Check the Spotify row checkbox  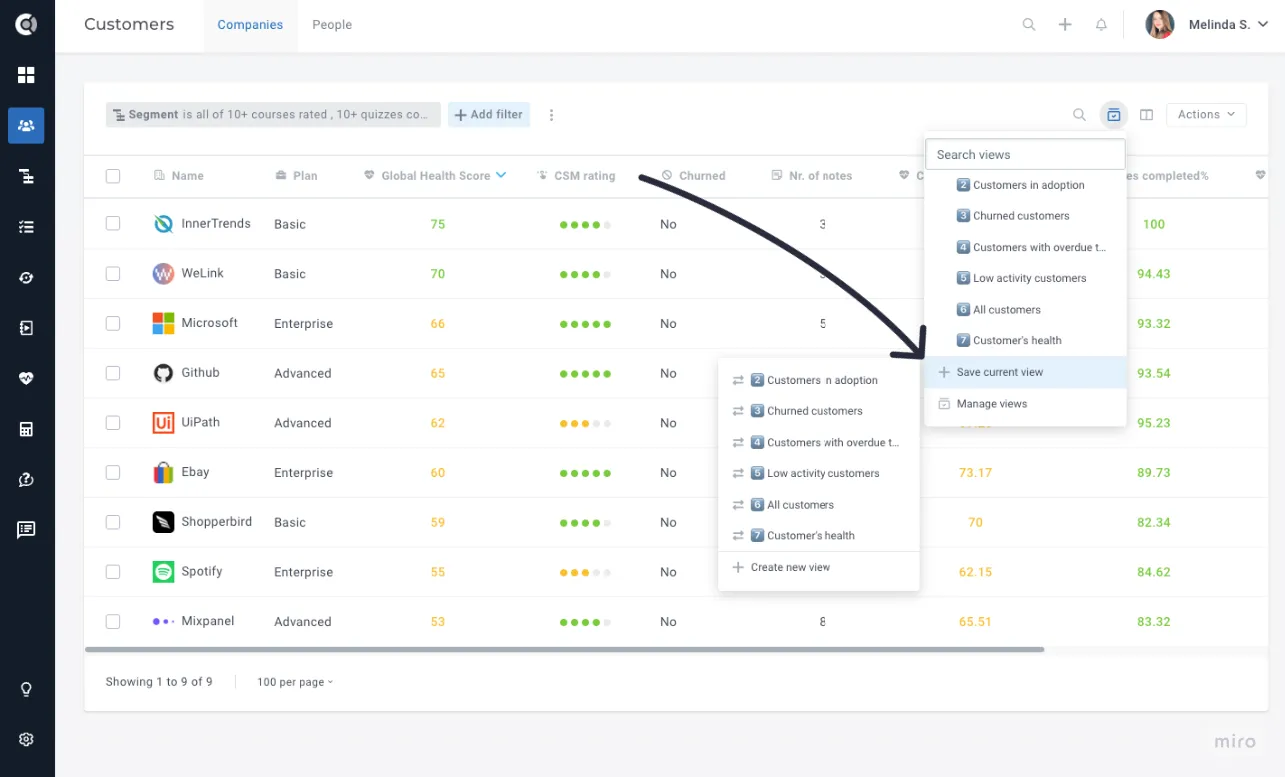tap(113, 572)
